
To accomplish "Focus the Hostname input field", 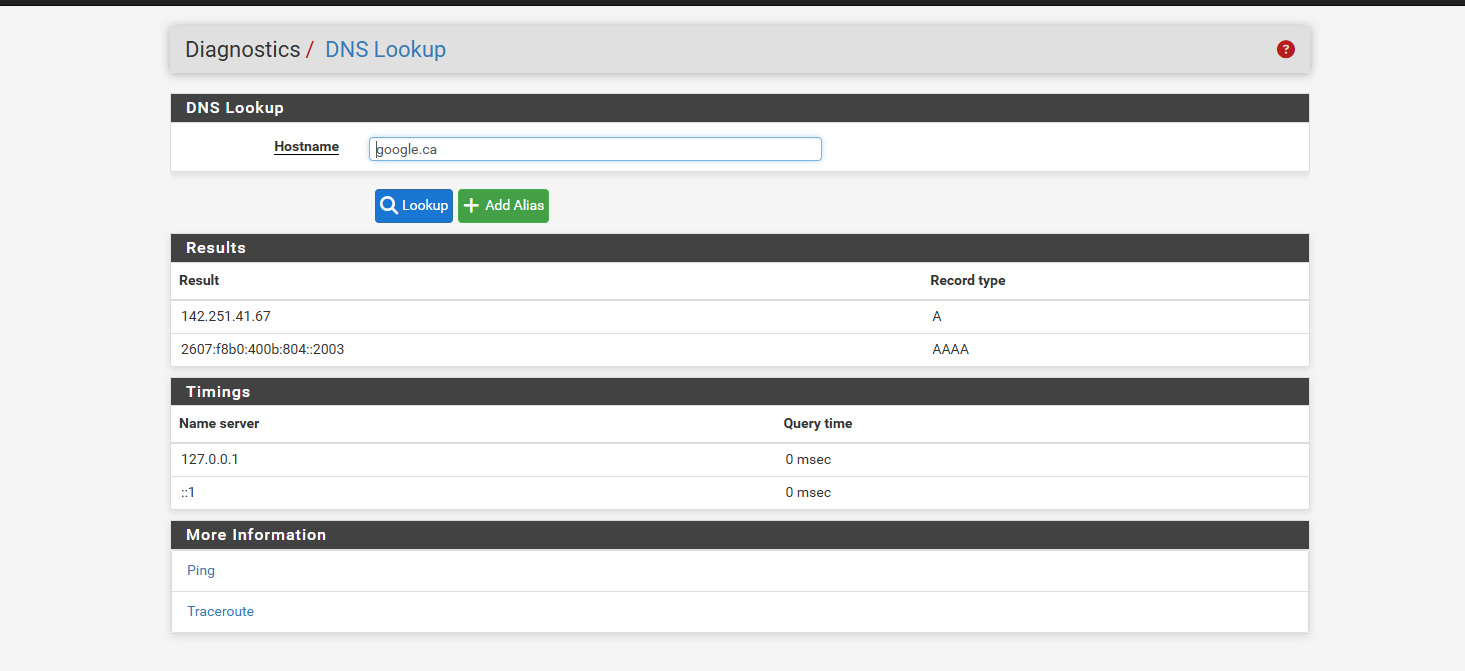I will (x=595, y=149).
